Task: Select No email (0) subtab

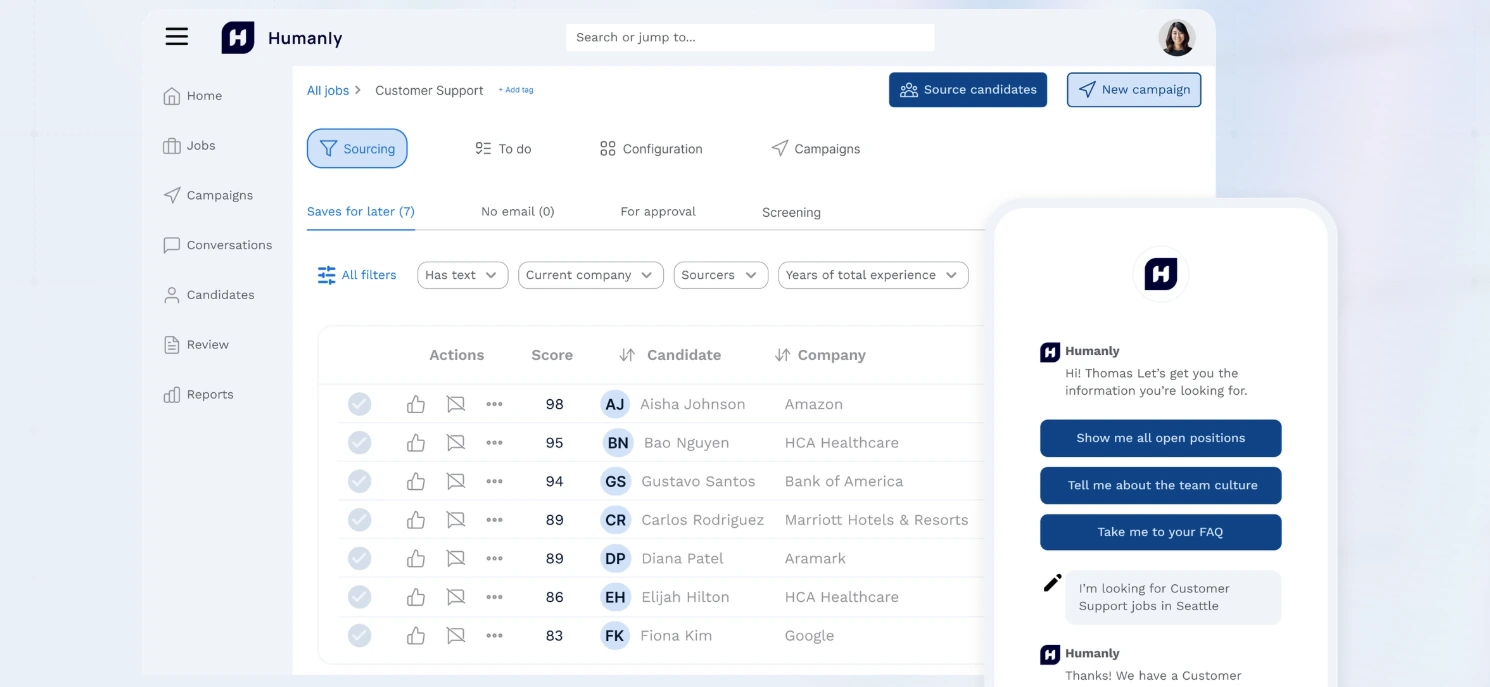Action: [518, 212]
